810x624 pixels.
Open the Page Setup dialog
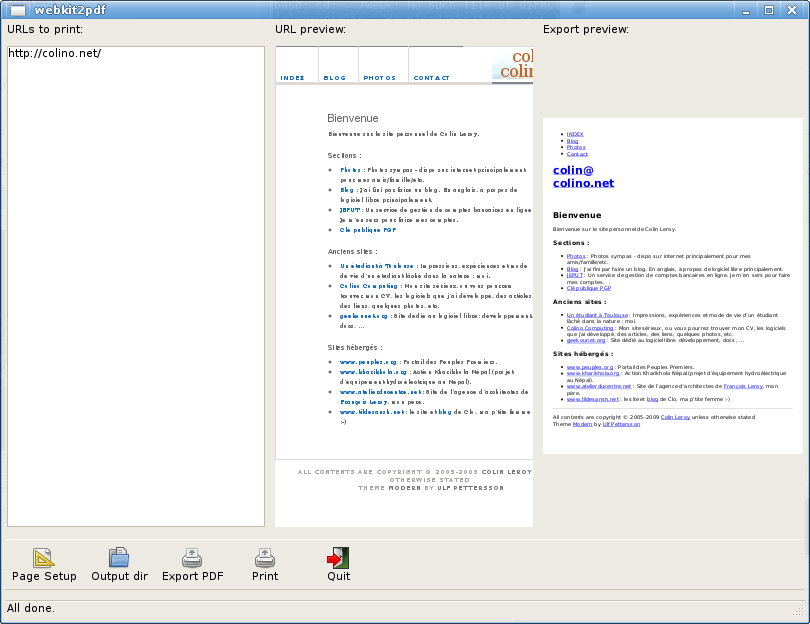[44, 565]
